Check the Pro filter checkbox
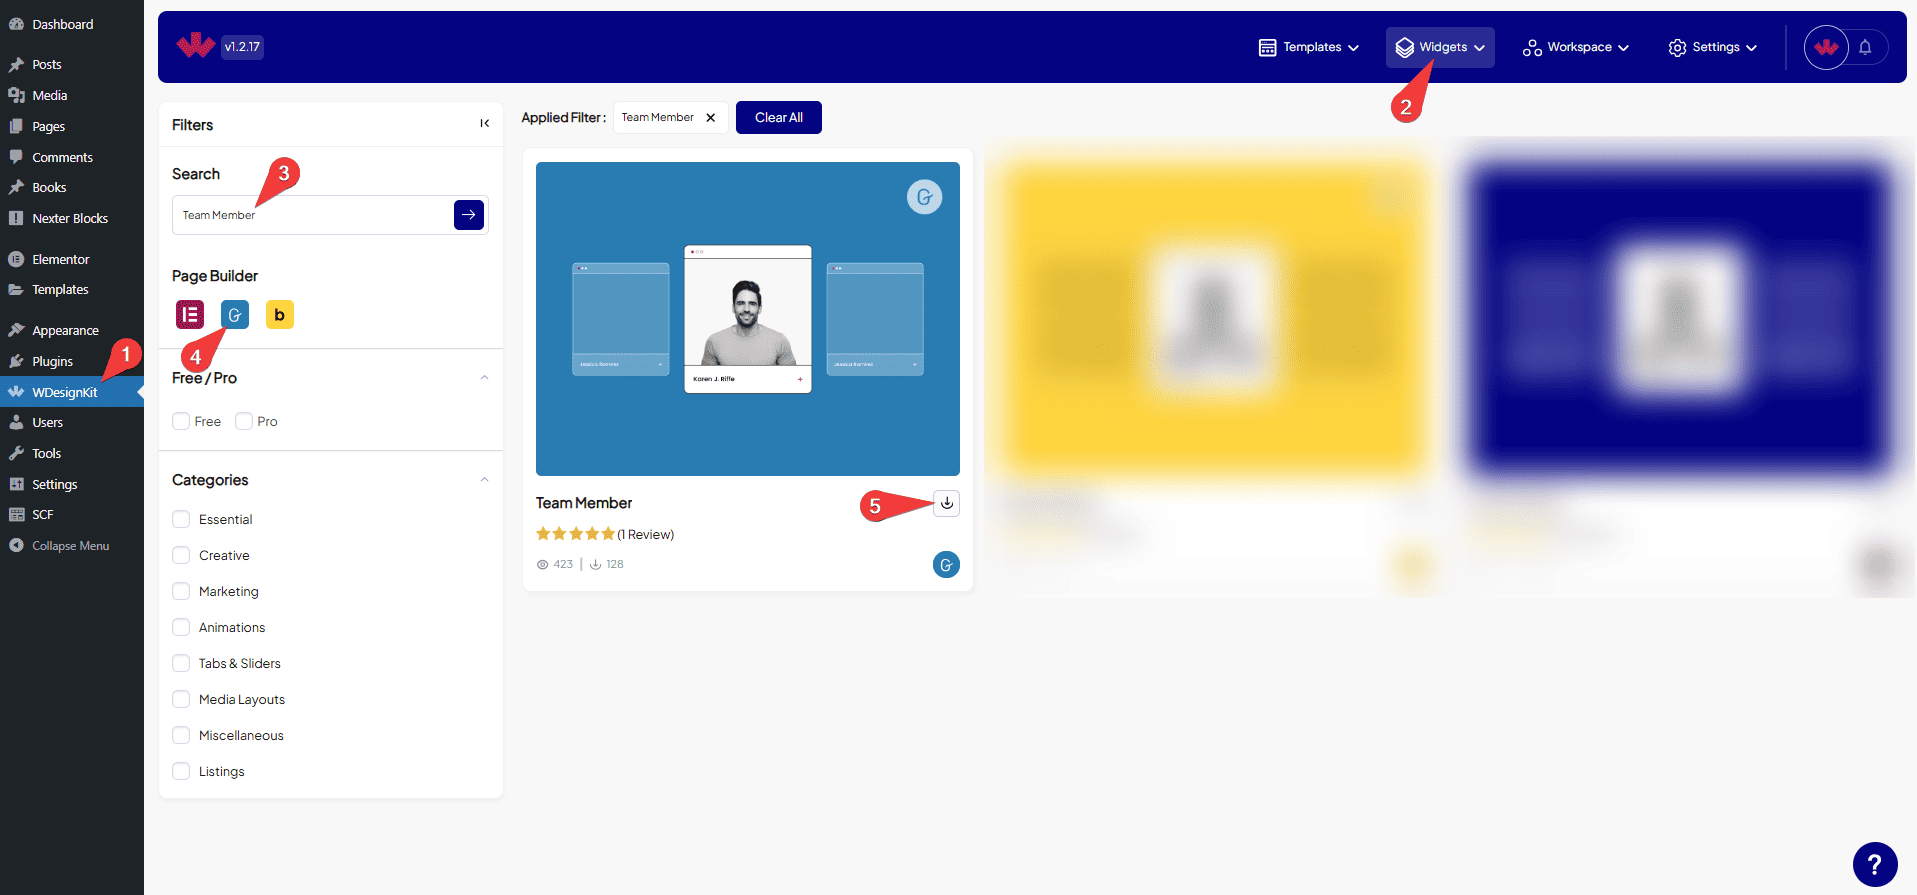 [x=244, y=421]
